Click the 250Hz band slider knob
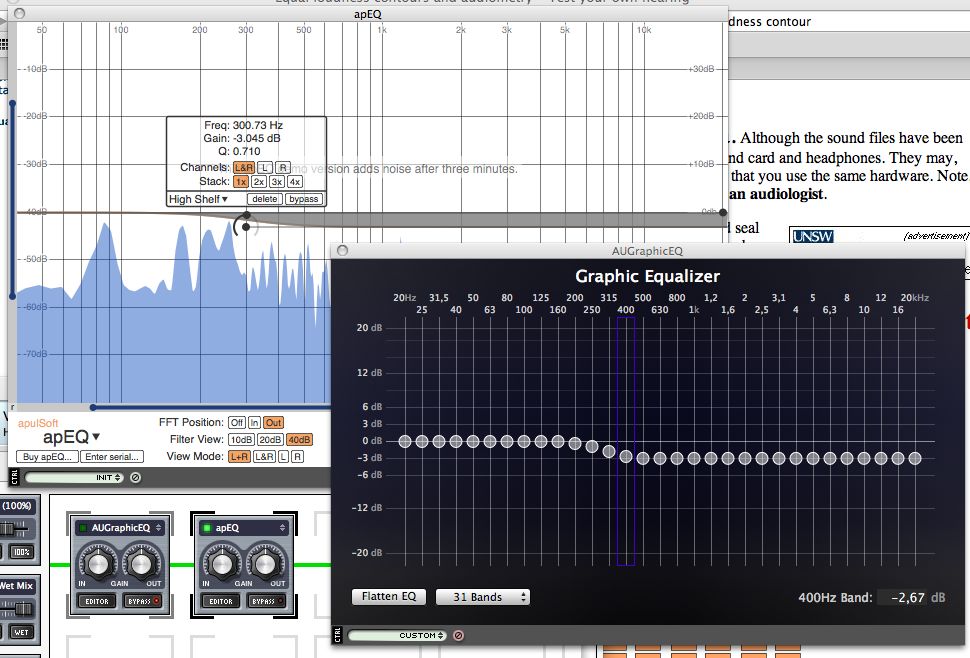 (592, 446)
